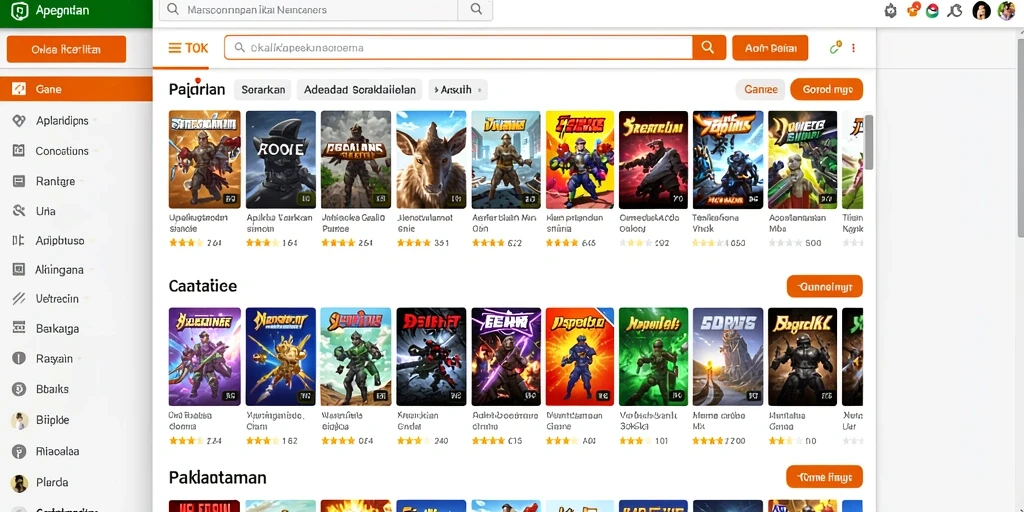Click the orange button beside Paklaotaman heading
1024x512 pixels.
(824, 477)
